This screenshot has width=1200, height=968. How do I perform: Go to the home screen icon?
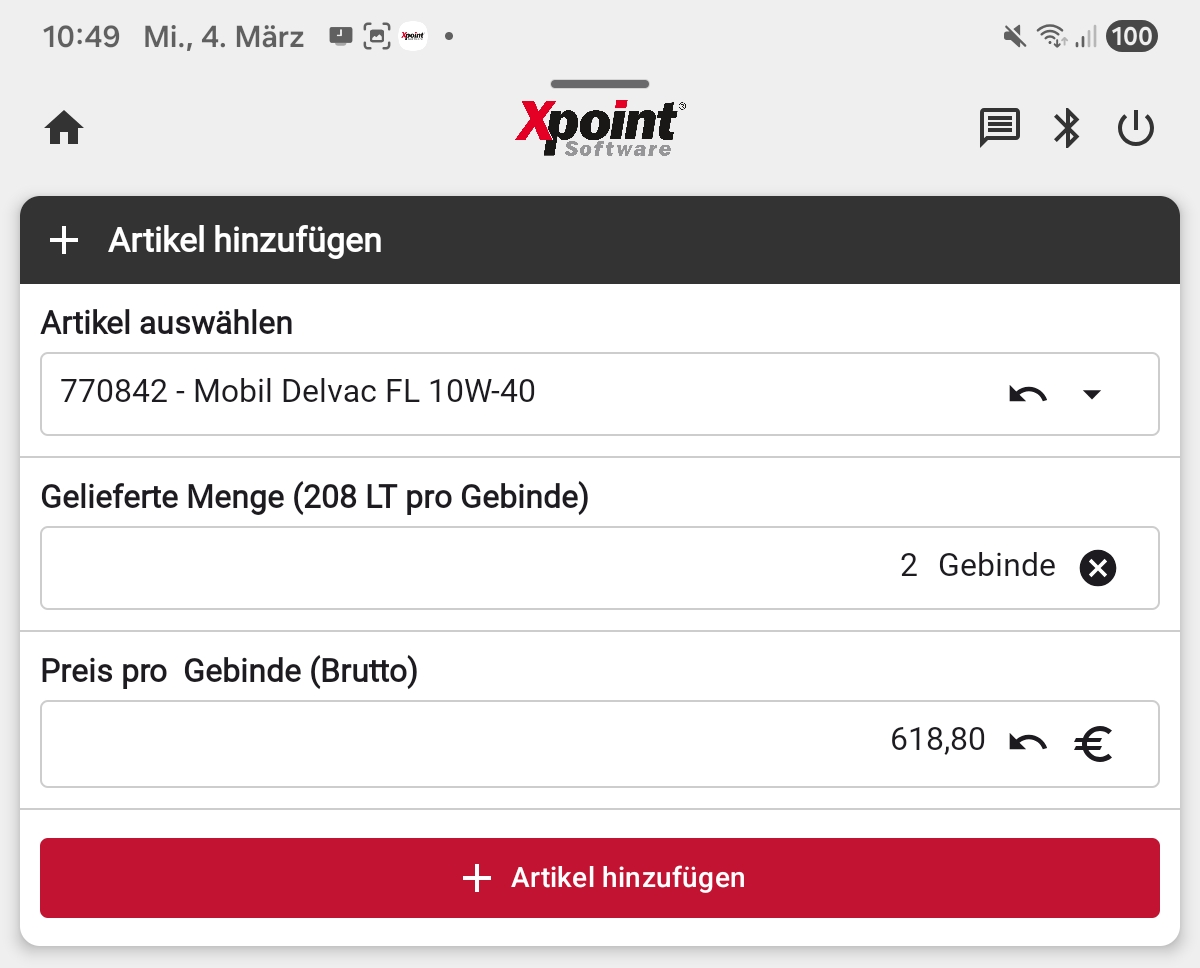(64, 129)
